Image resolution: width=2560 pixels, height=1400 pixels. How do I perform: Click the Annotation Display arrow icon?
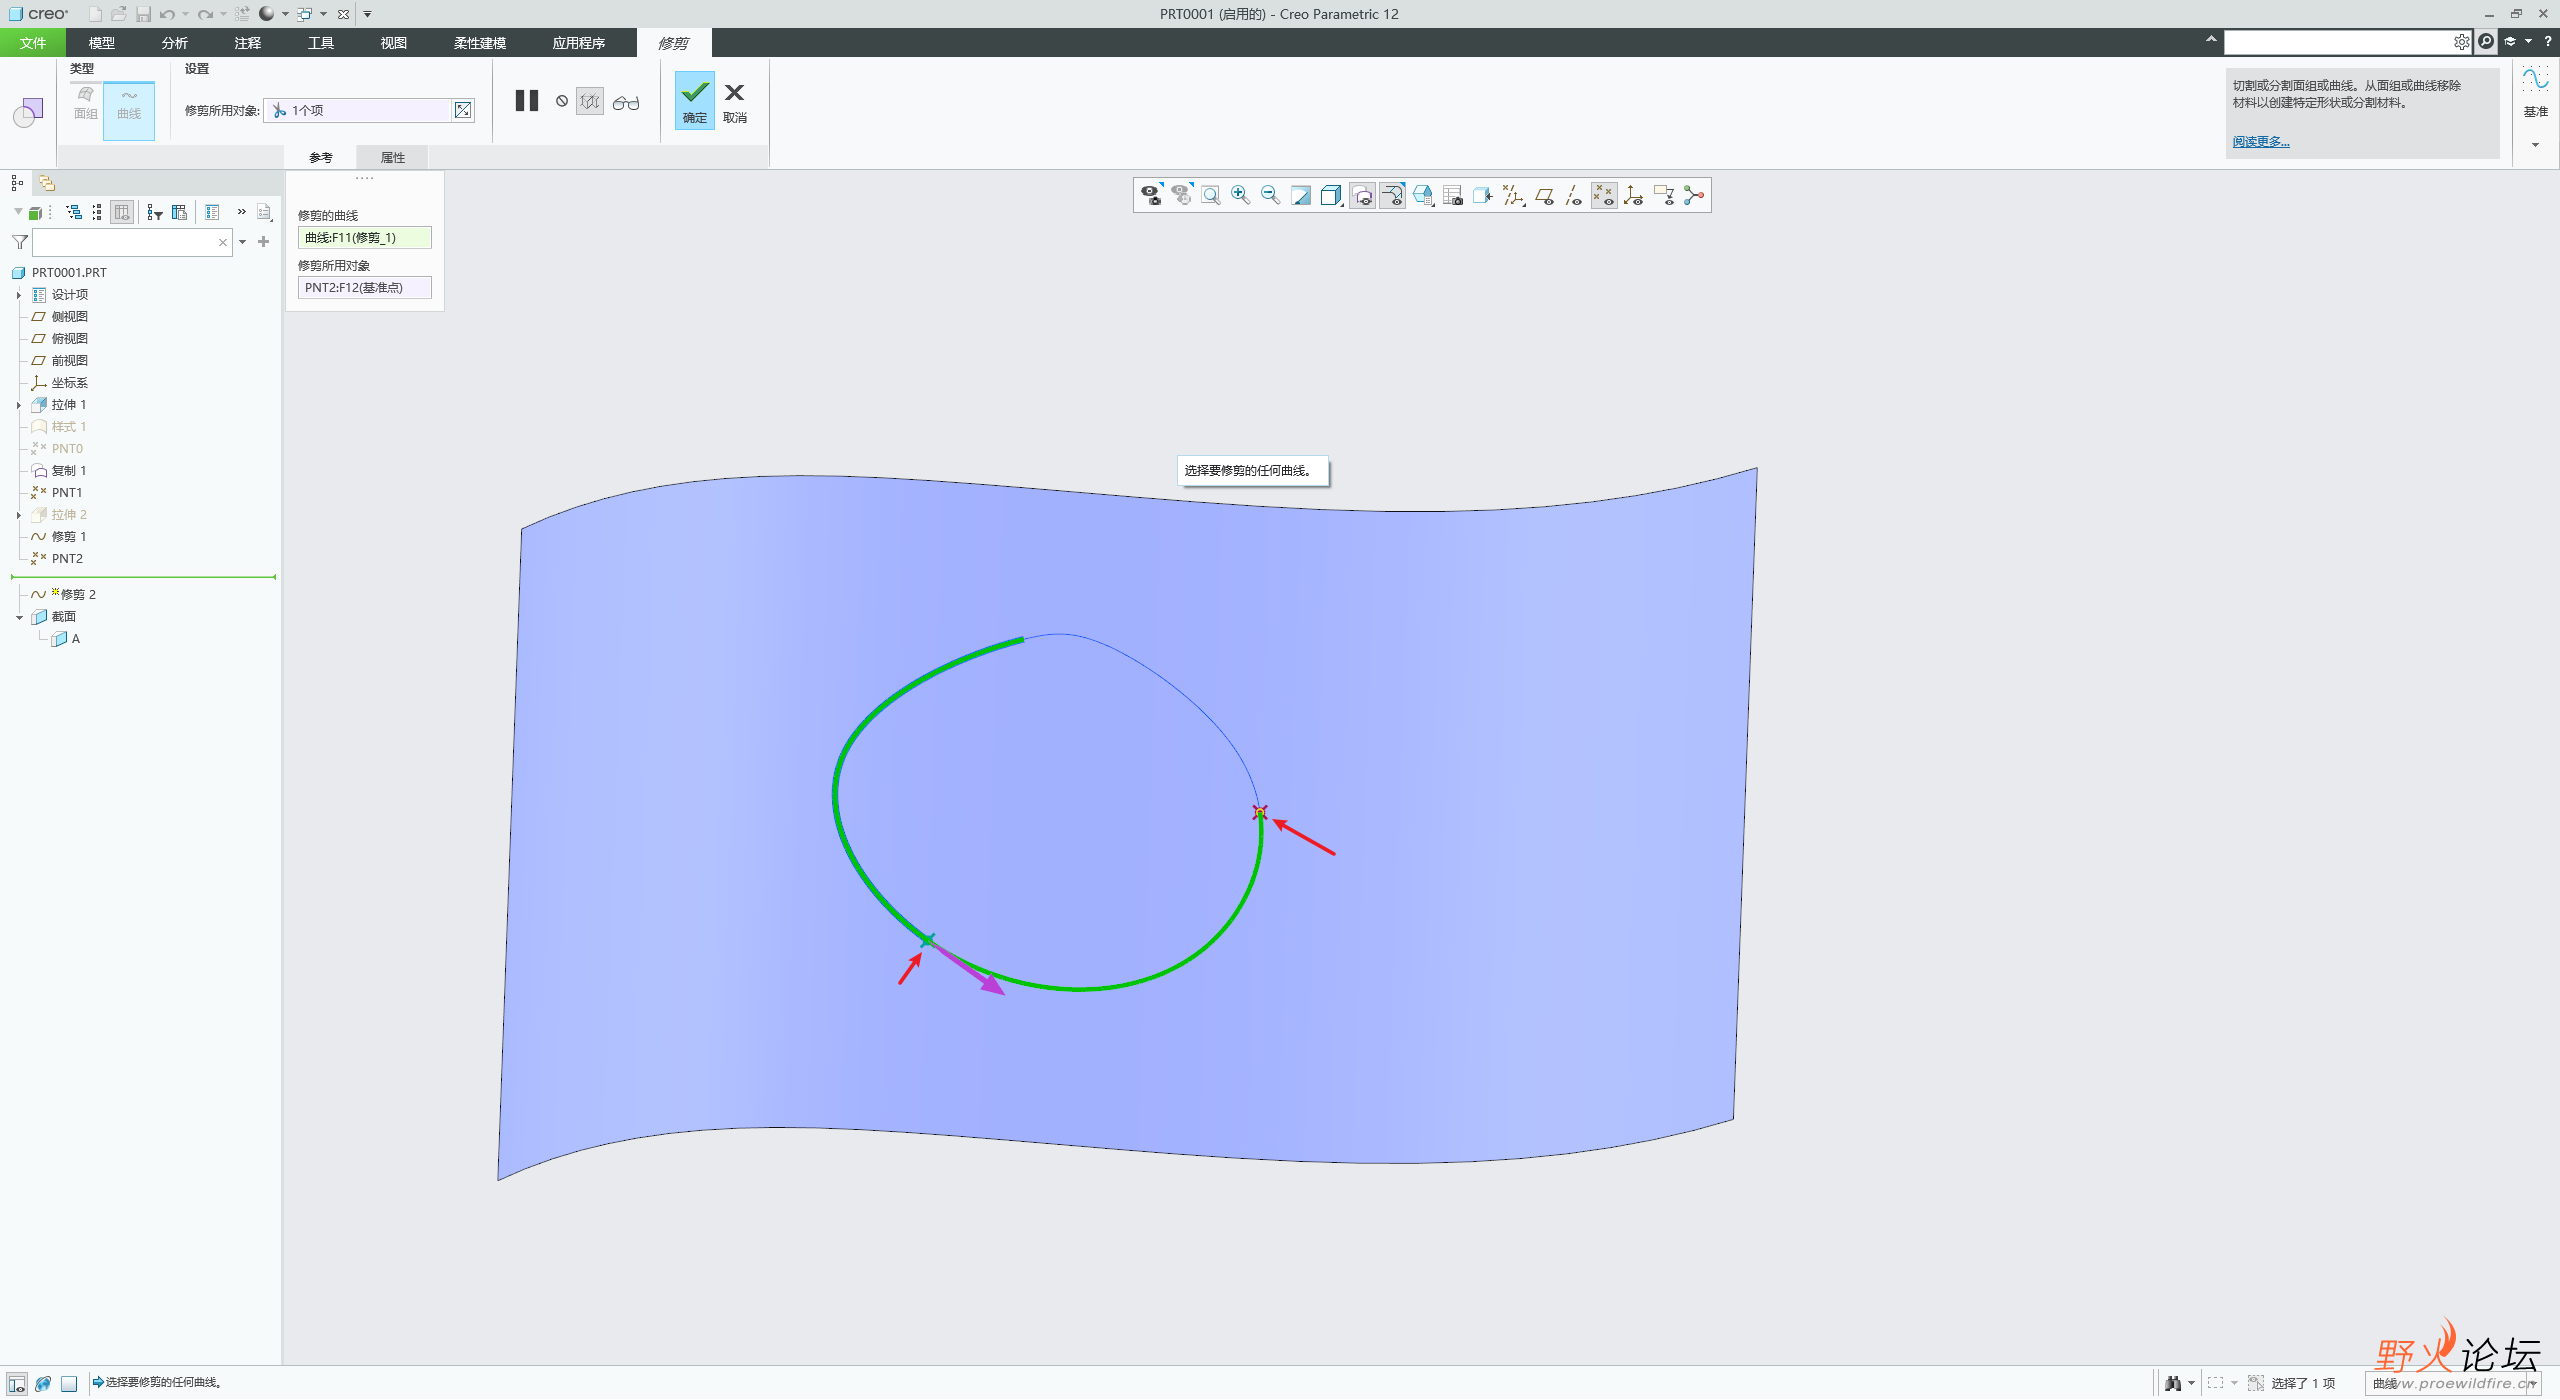pyautogui.click(x=1664, y=196)
